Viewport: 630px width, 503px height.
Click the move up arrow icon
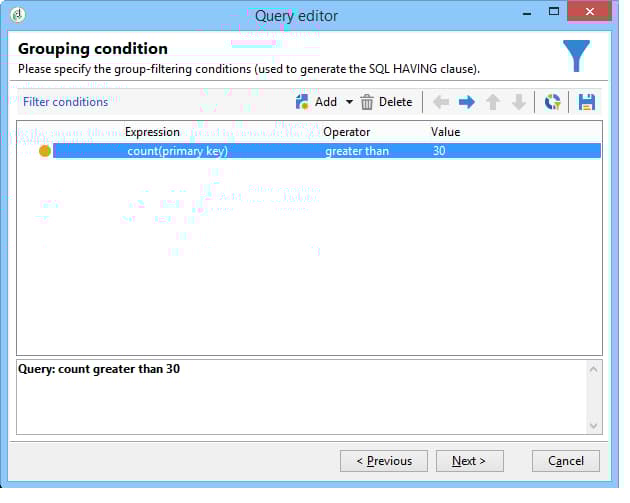pyautogui.click(x=493, y=102)
